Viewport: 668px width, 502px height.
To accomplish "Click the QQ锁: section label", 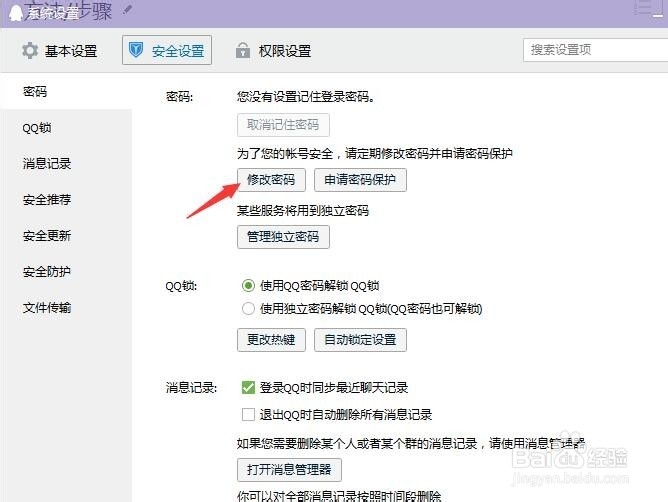I will click(181, 286).
